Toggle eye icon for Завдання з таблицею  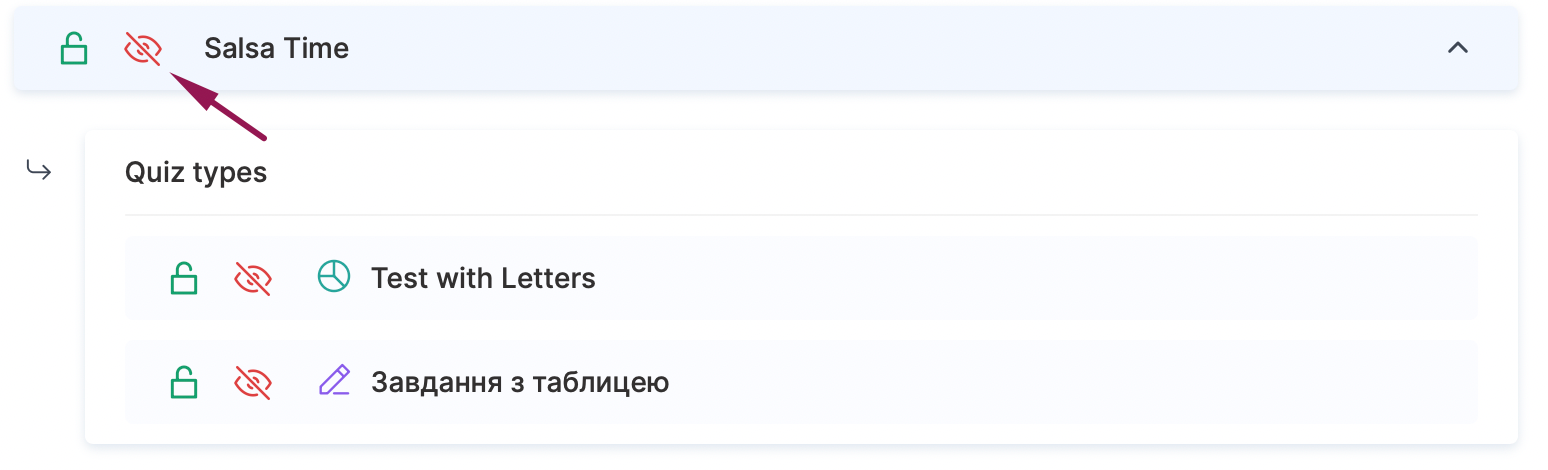coord(253,382)
